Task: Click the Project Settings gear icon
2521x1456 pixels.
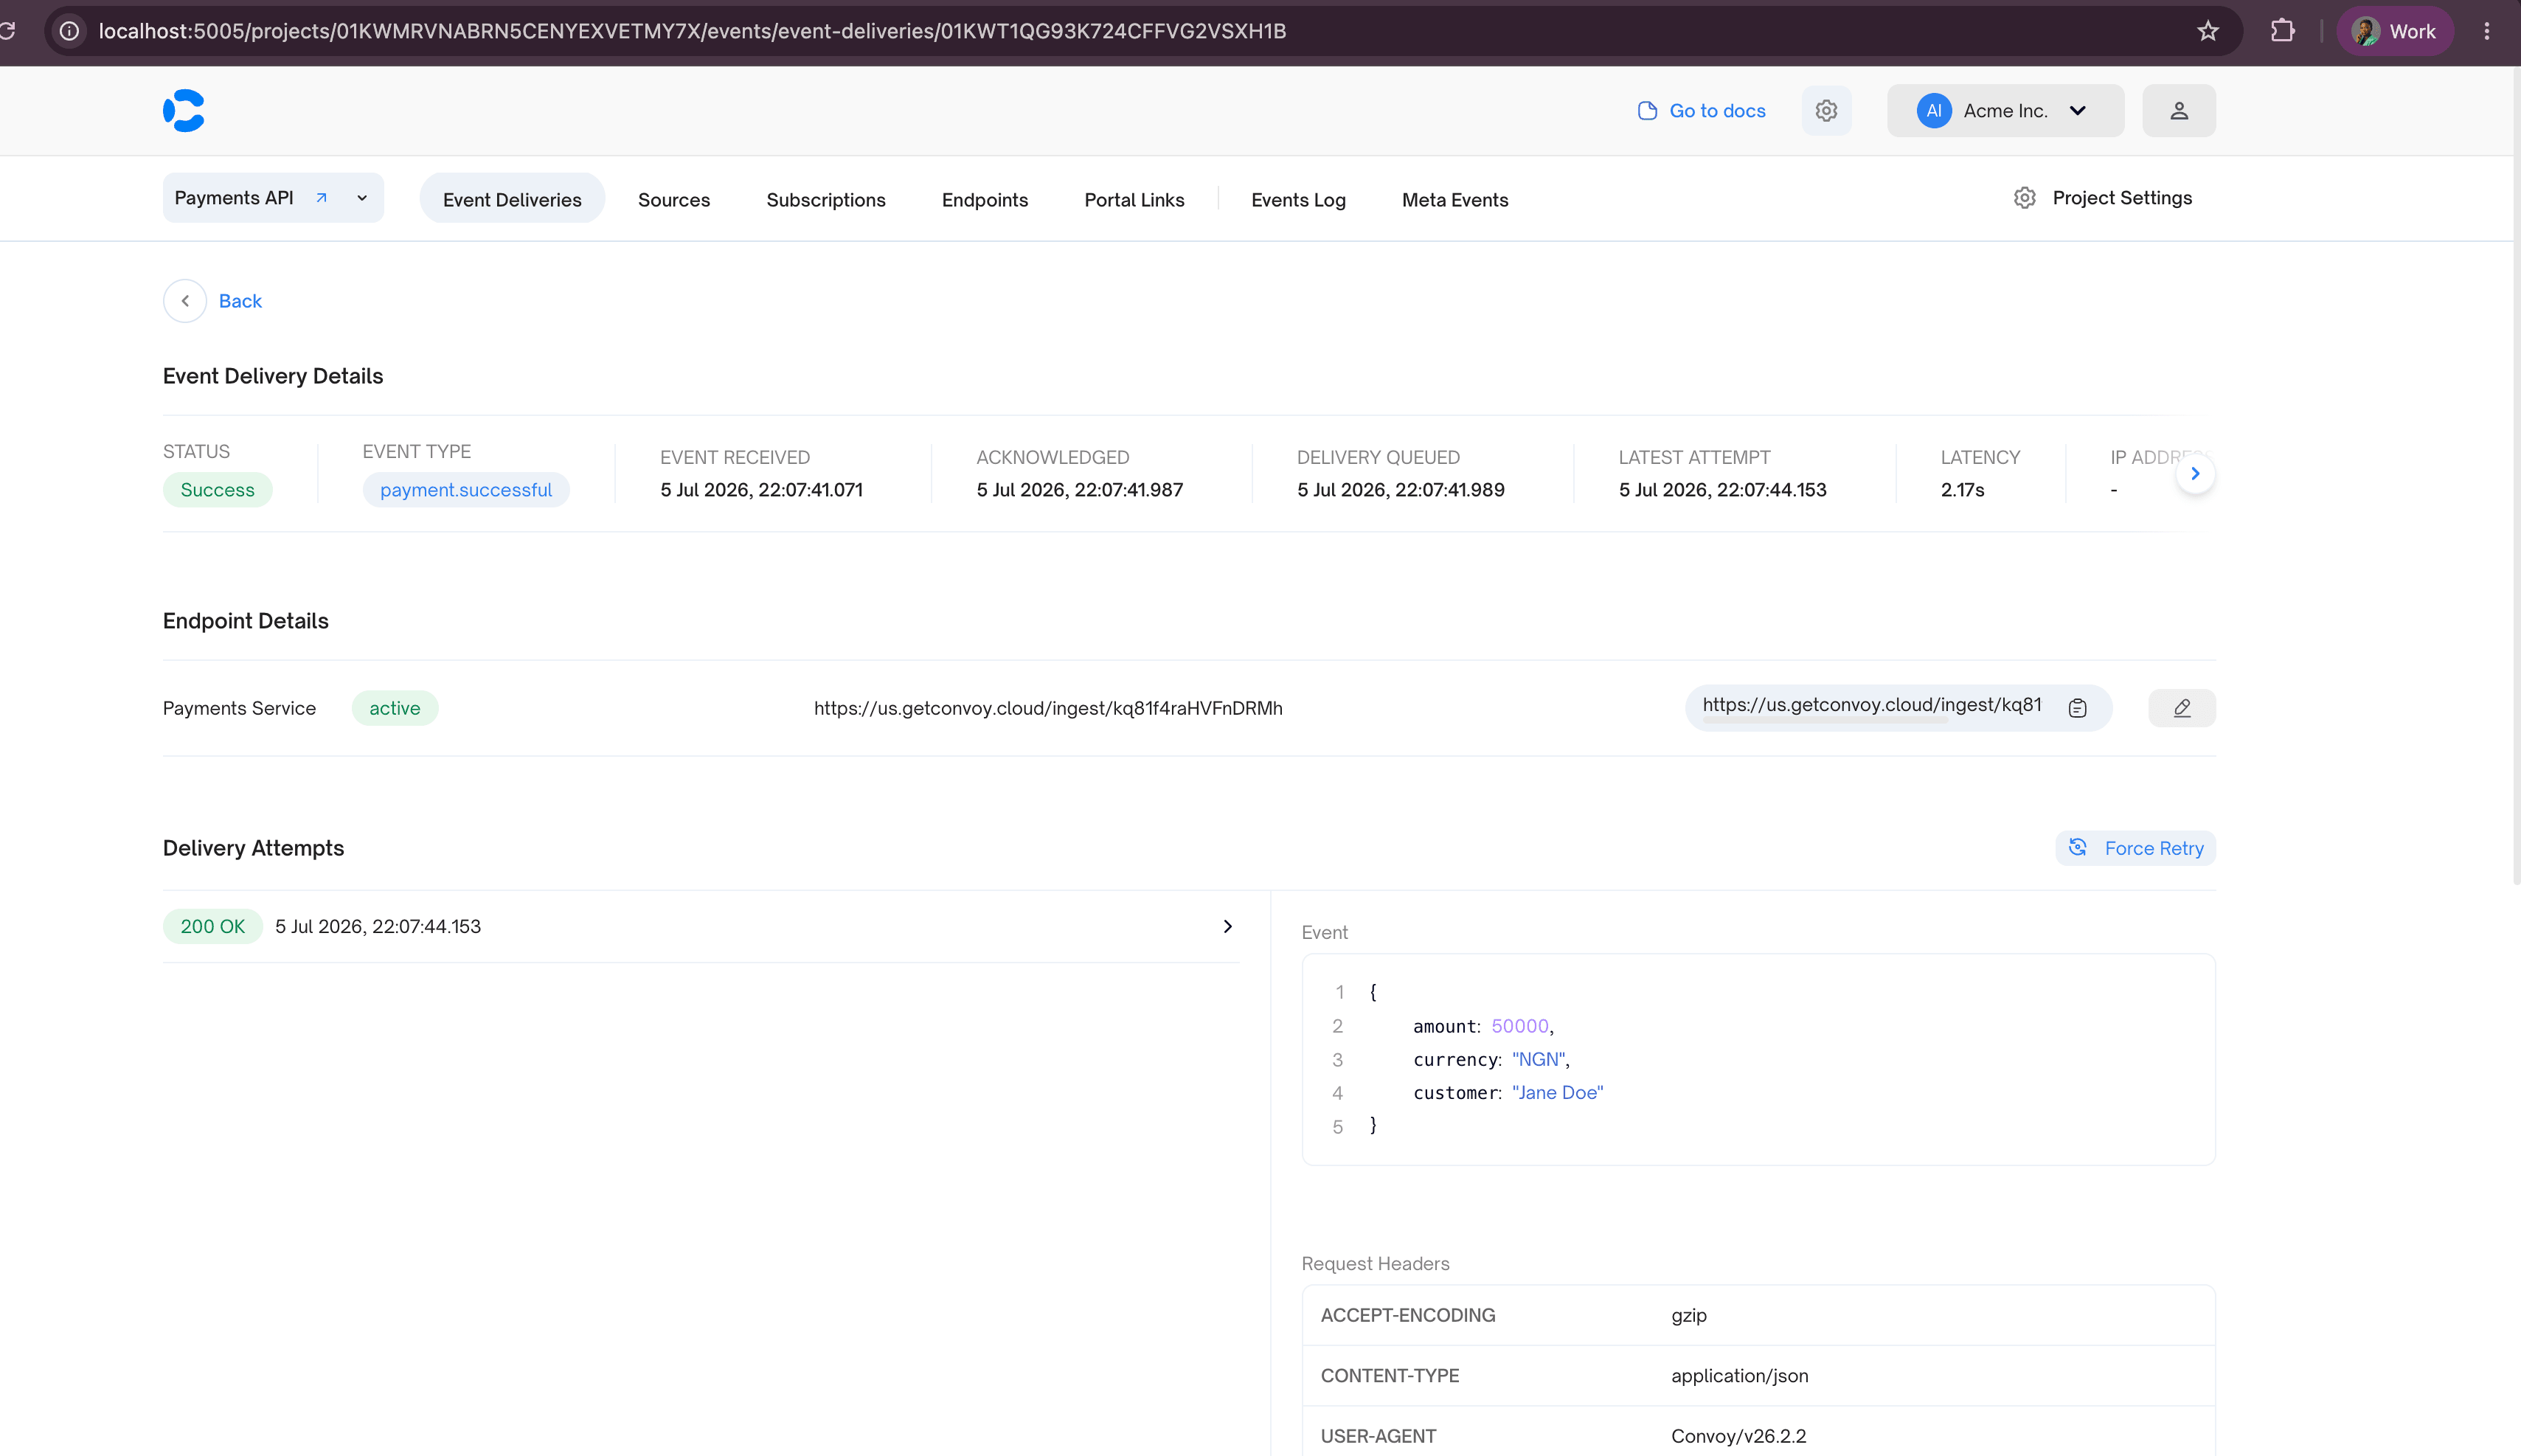Action: (2024, 198)
